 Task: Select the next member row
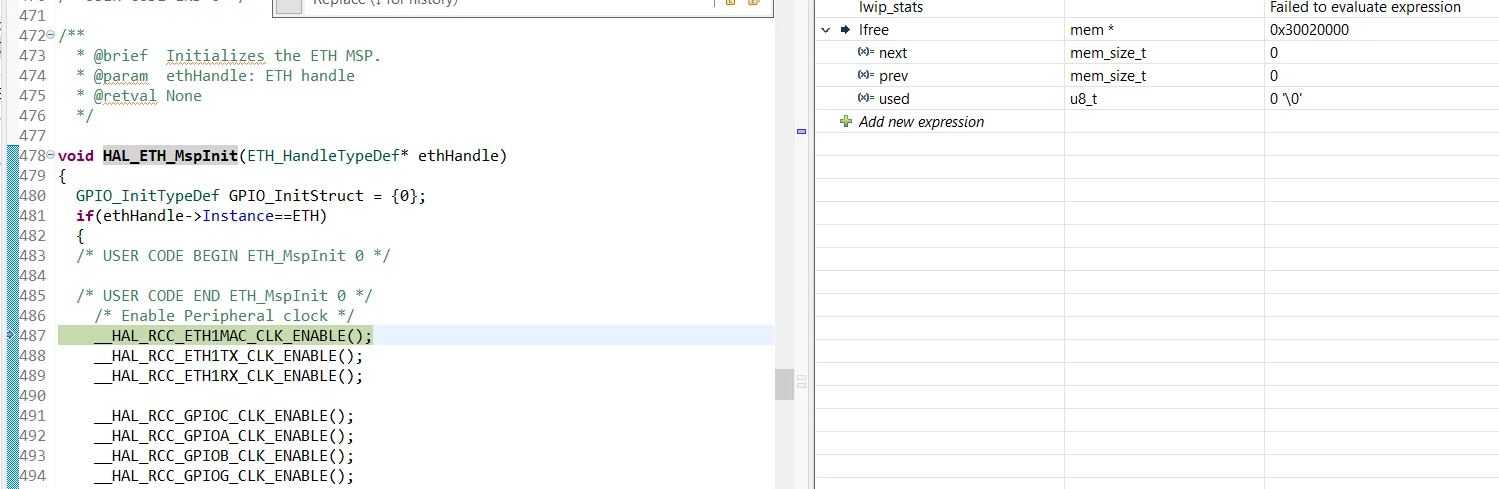(x=1157, y=52)
